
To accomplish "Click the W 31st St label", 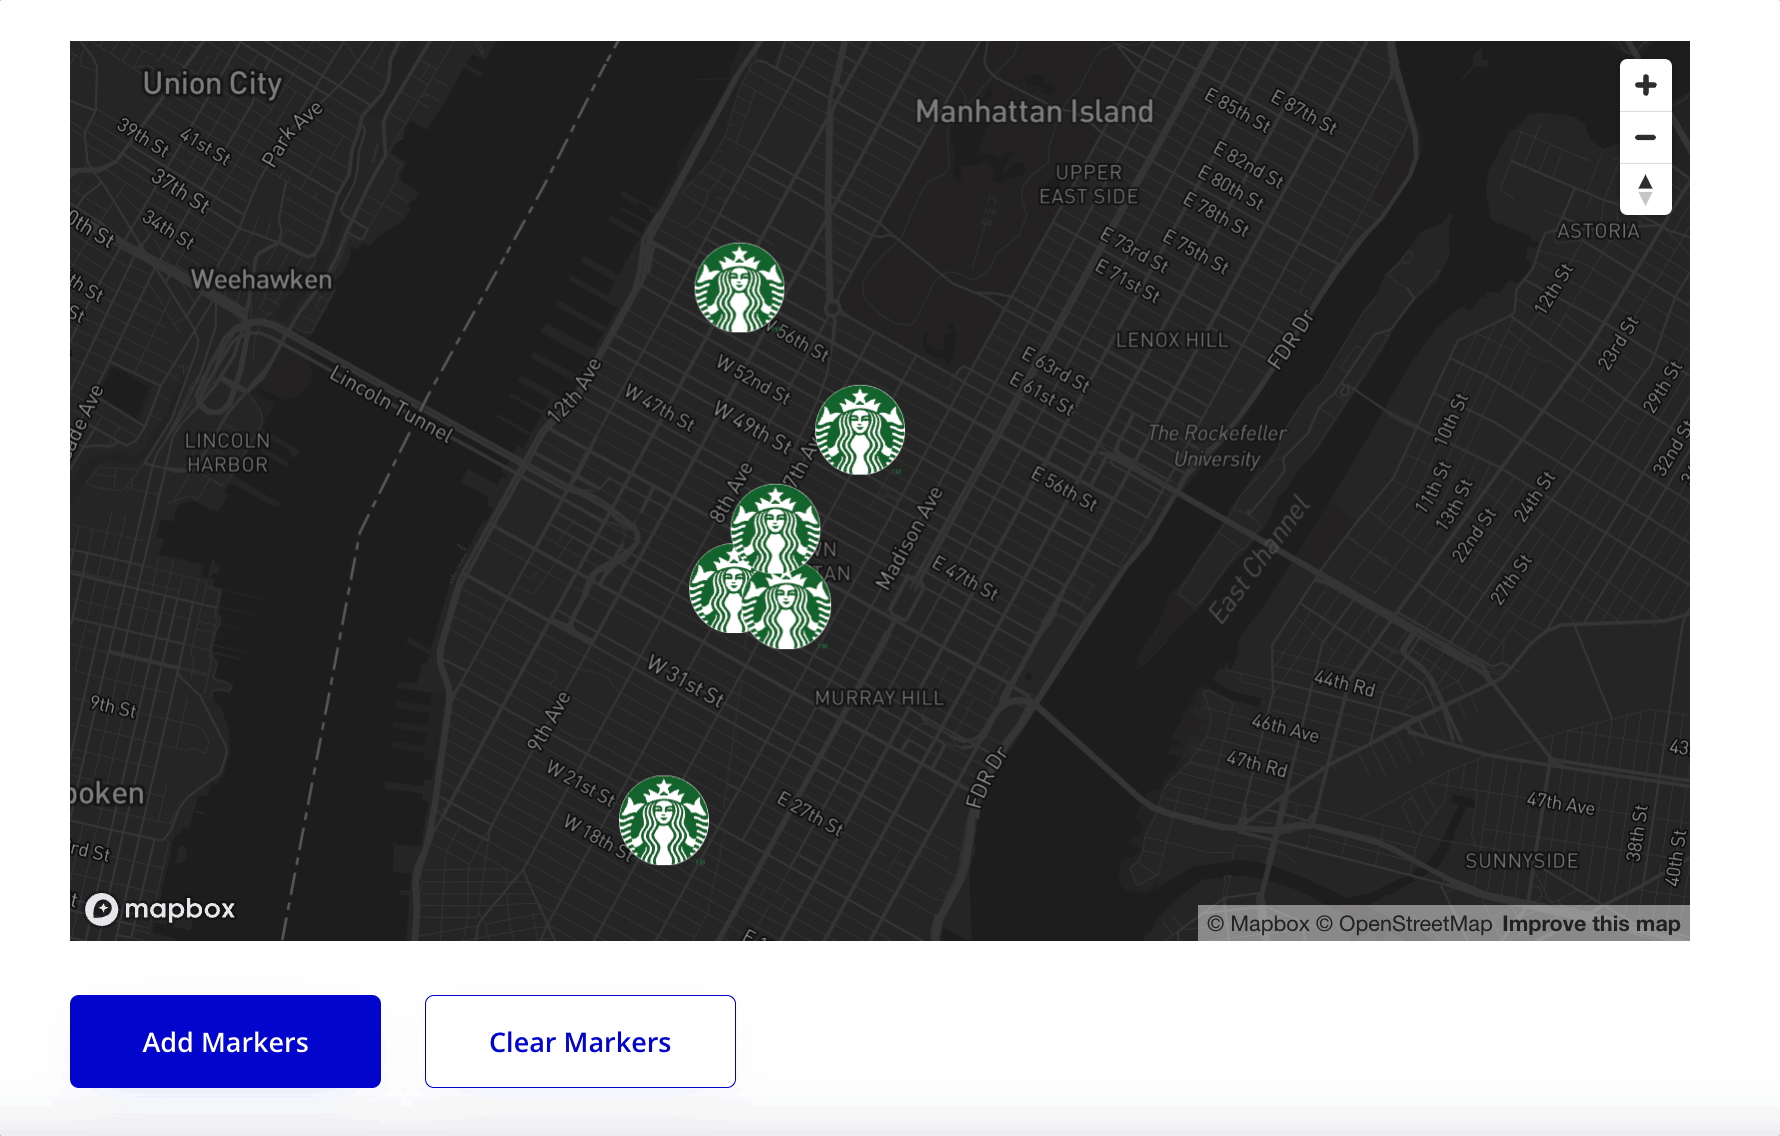I will click(x=685, y=681).
